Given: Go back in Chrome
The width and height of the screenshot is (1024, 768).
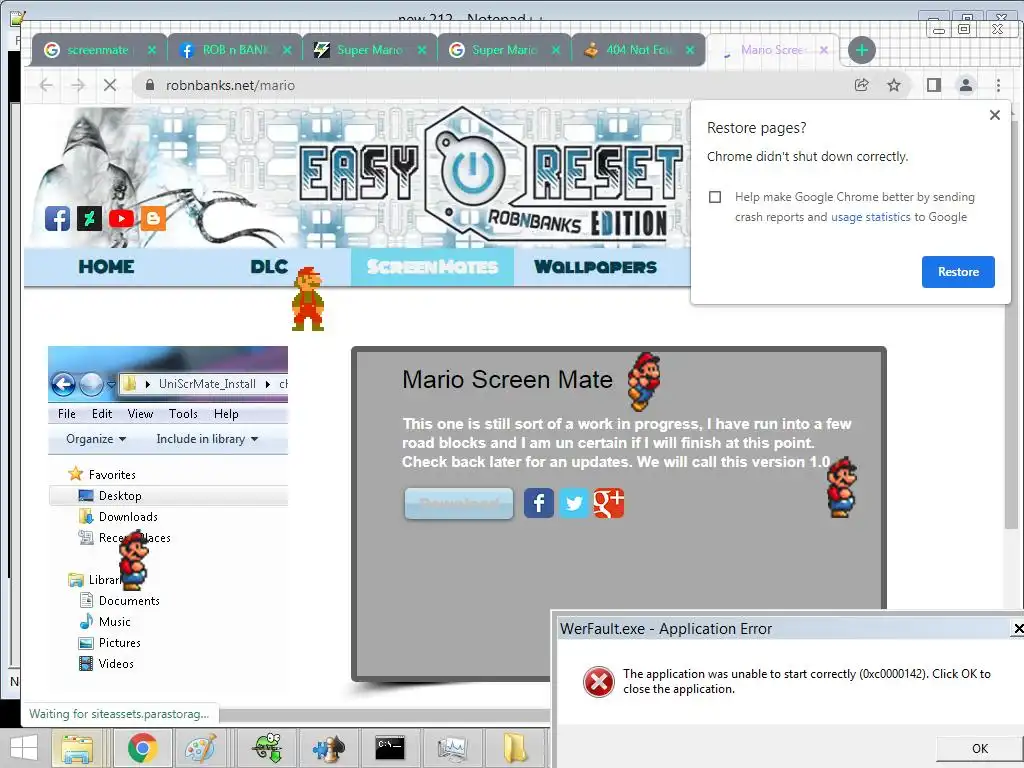Looking at the screenshot, I should point(46,85).
